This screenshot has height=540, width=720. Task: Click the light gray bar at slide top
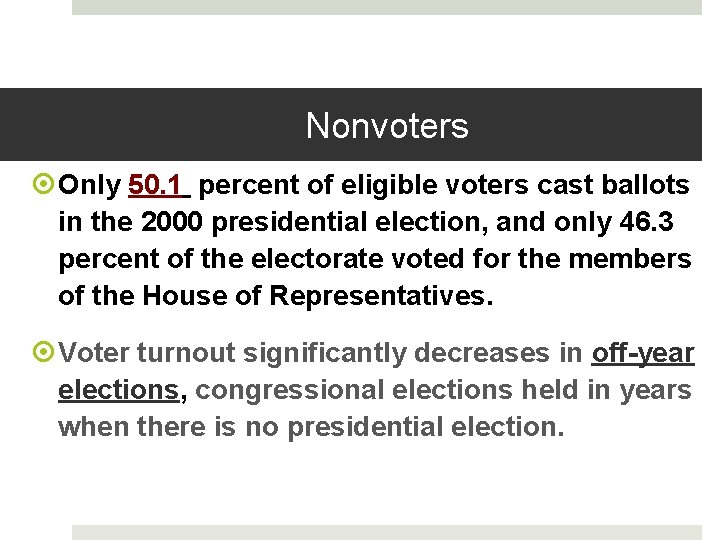(x=386, y=7)
